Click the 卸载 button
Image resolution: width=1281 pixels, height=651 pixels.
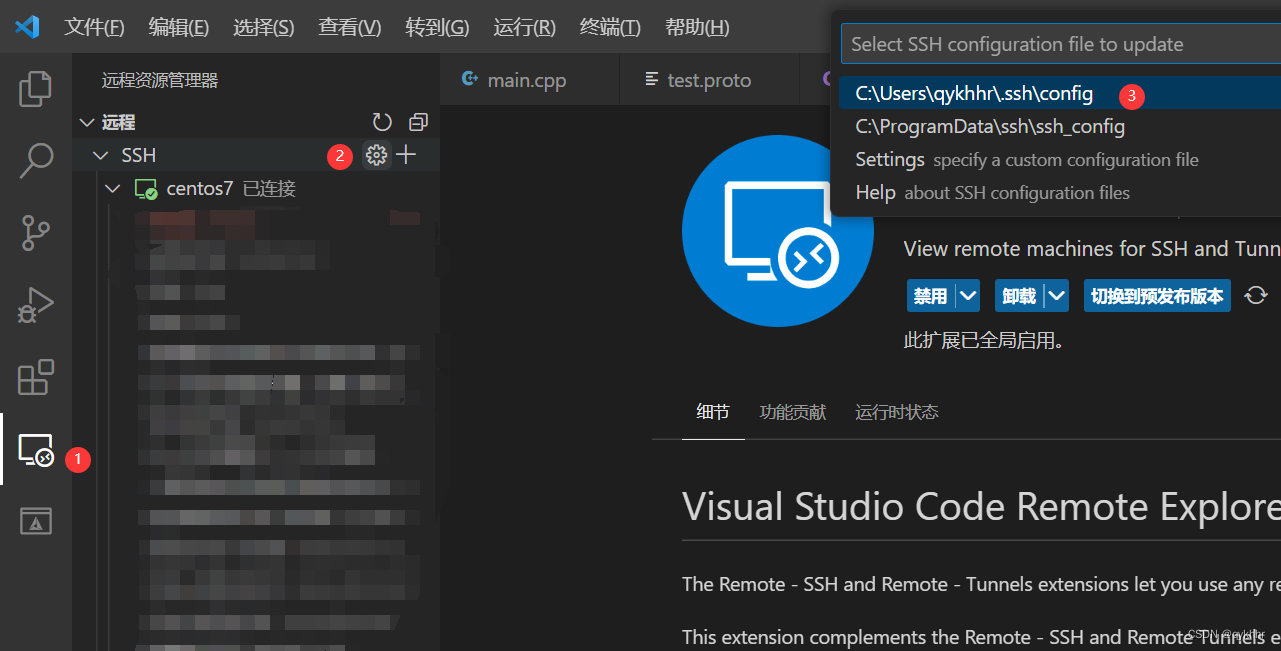pos(1019,296)
